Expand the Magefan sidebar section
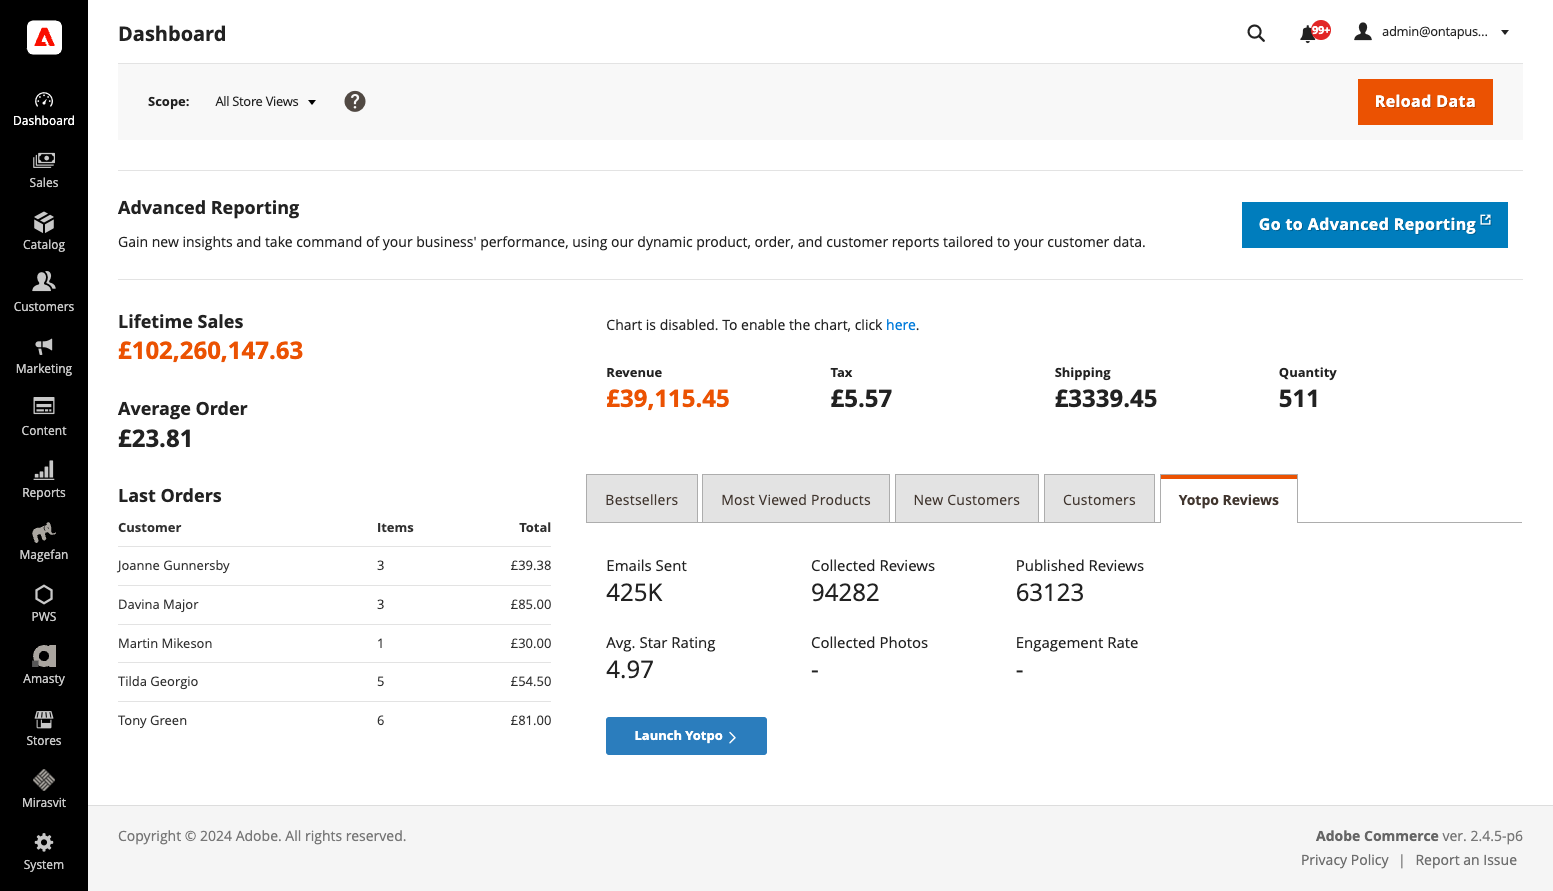 coord(43,540)
